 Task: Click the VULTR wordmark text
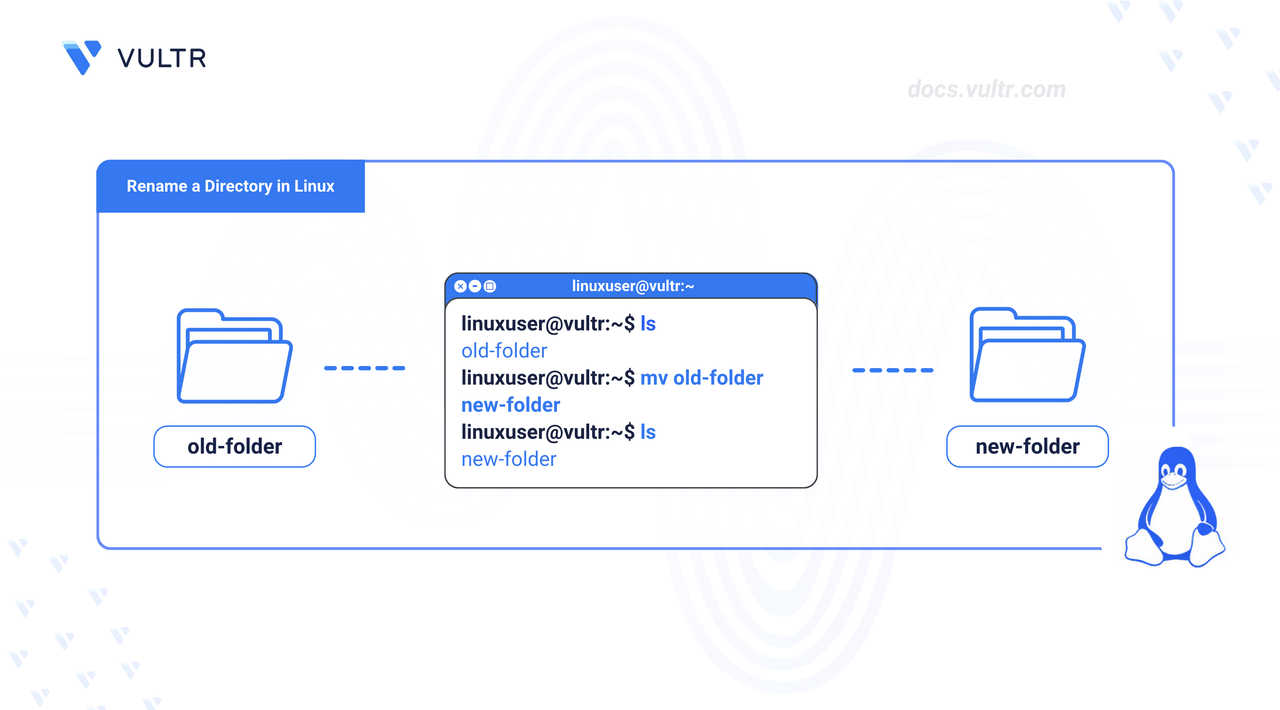click(162, 58)
